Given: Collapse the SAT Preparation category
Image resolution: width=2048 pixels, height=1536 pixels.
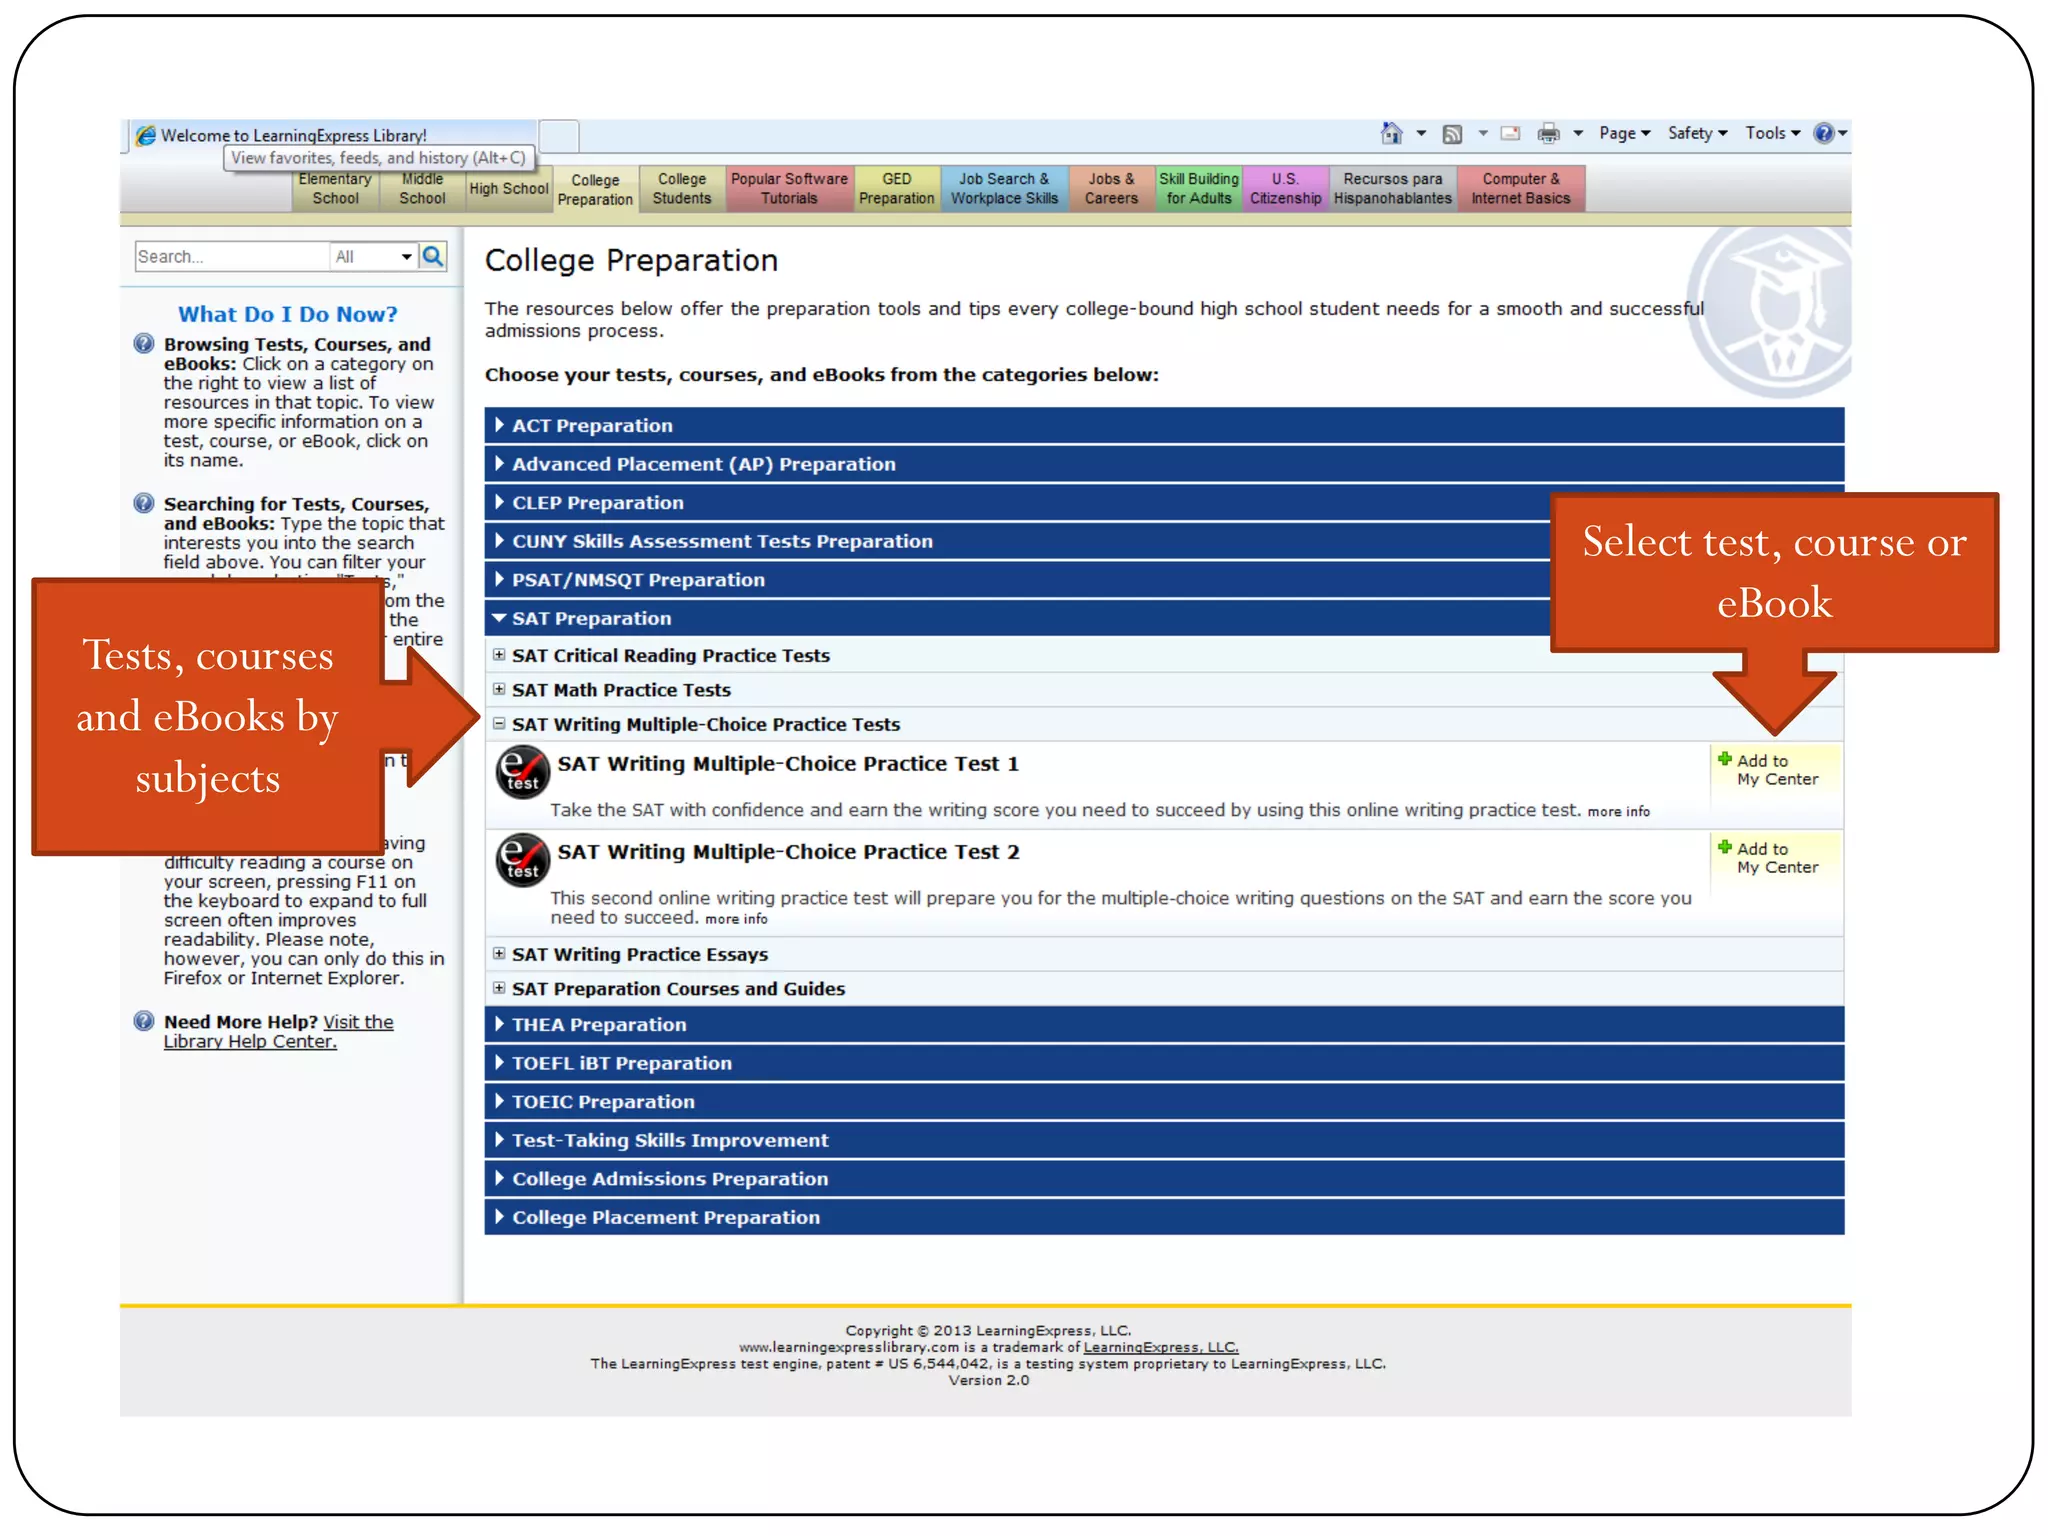Looking at the screenshot, I should (x=1017, y=618).
